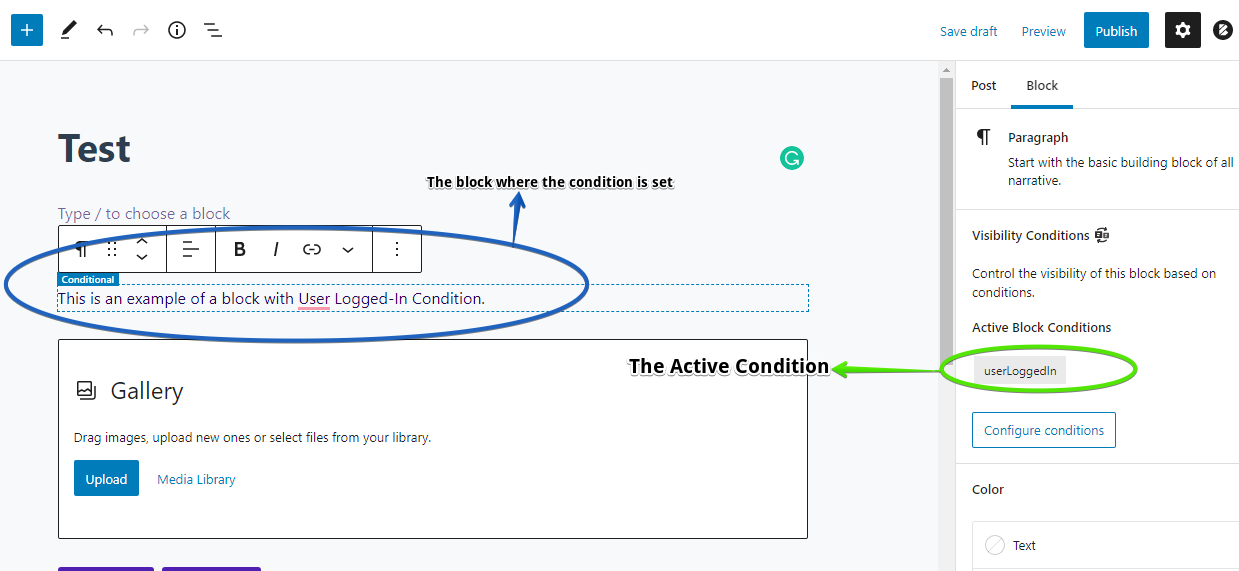Viewport: 1239px width, 571px height.
Task: Select the pencil Tools icon
Action: click(68, 30)
